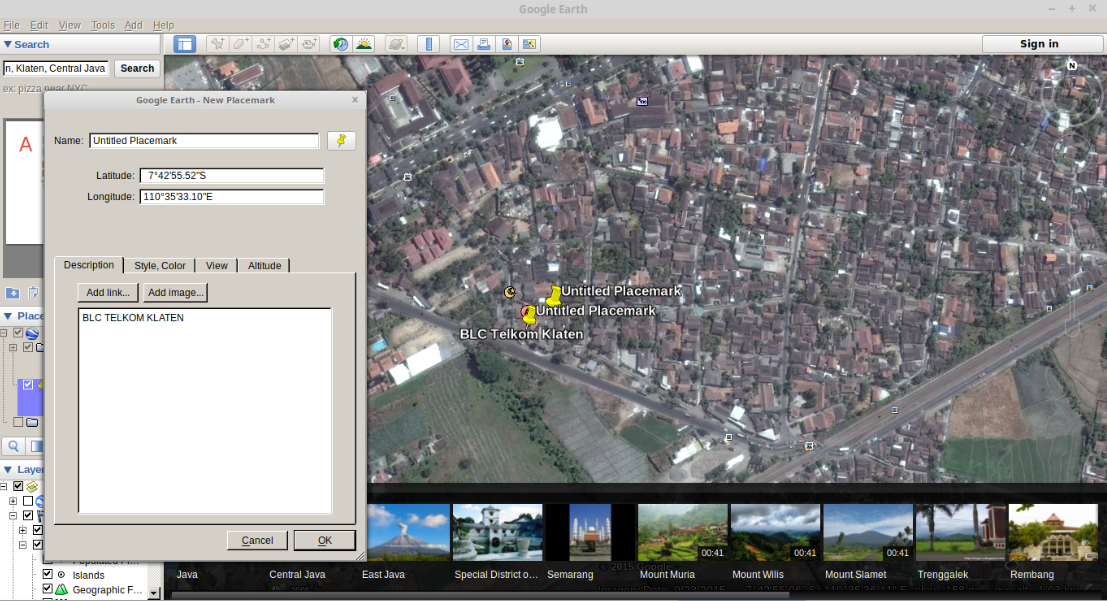The image size is (1107, 601).
Task: Switch to the Altitude tab
Action: (264, 266)
